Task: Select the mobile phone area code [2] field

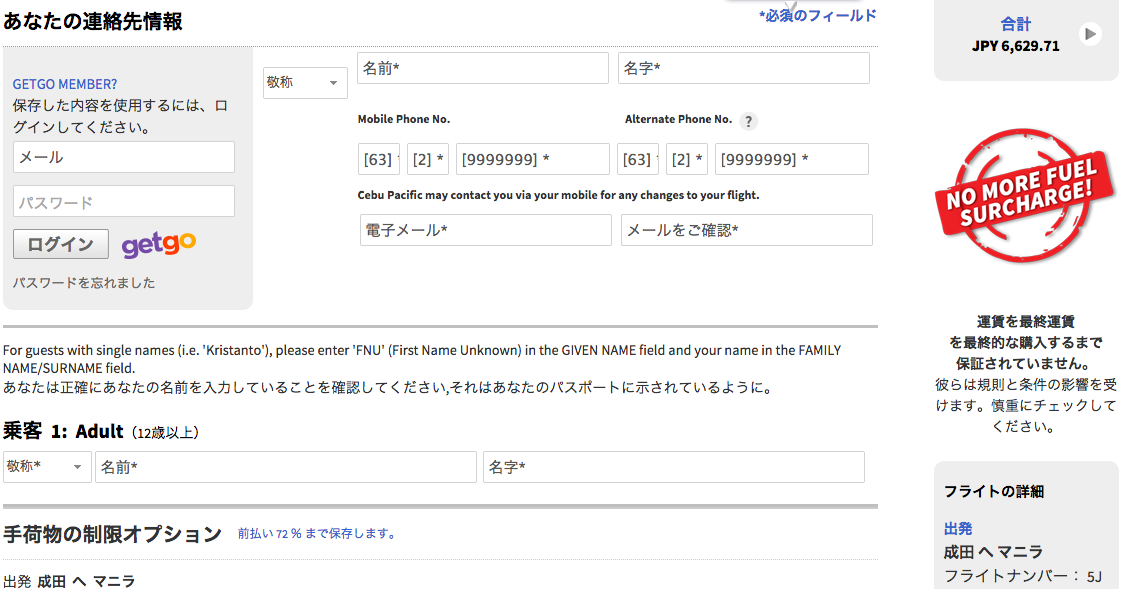Action: pyautogui.click(x=428, y=159)
